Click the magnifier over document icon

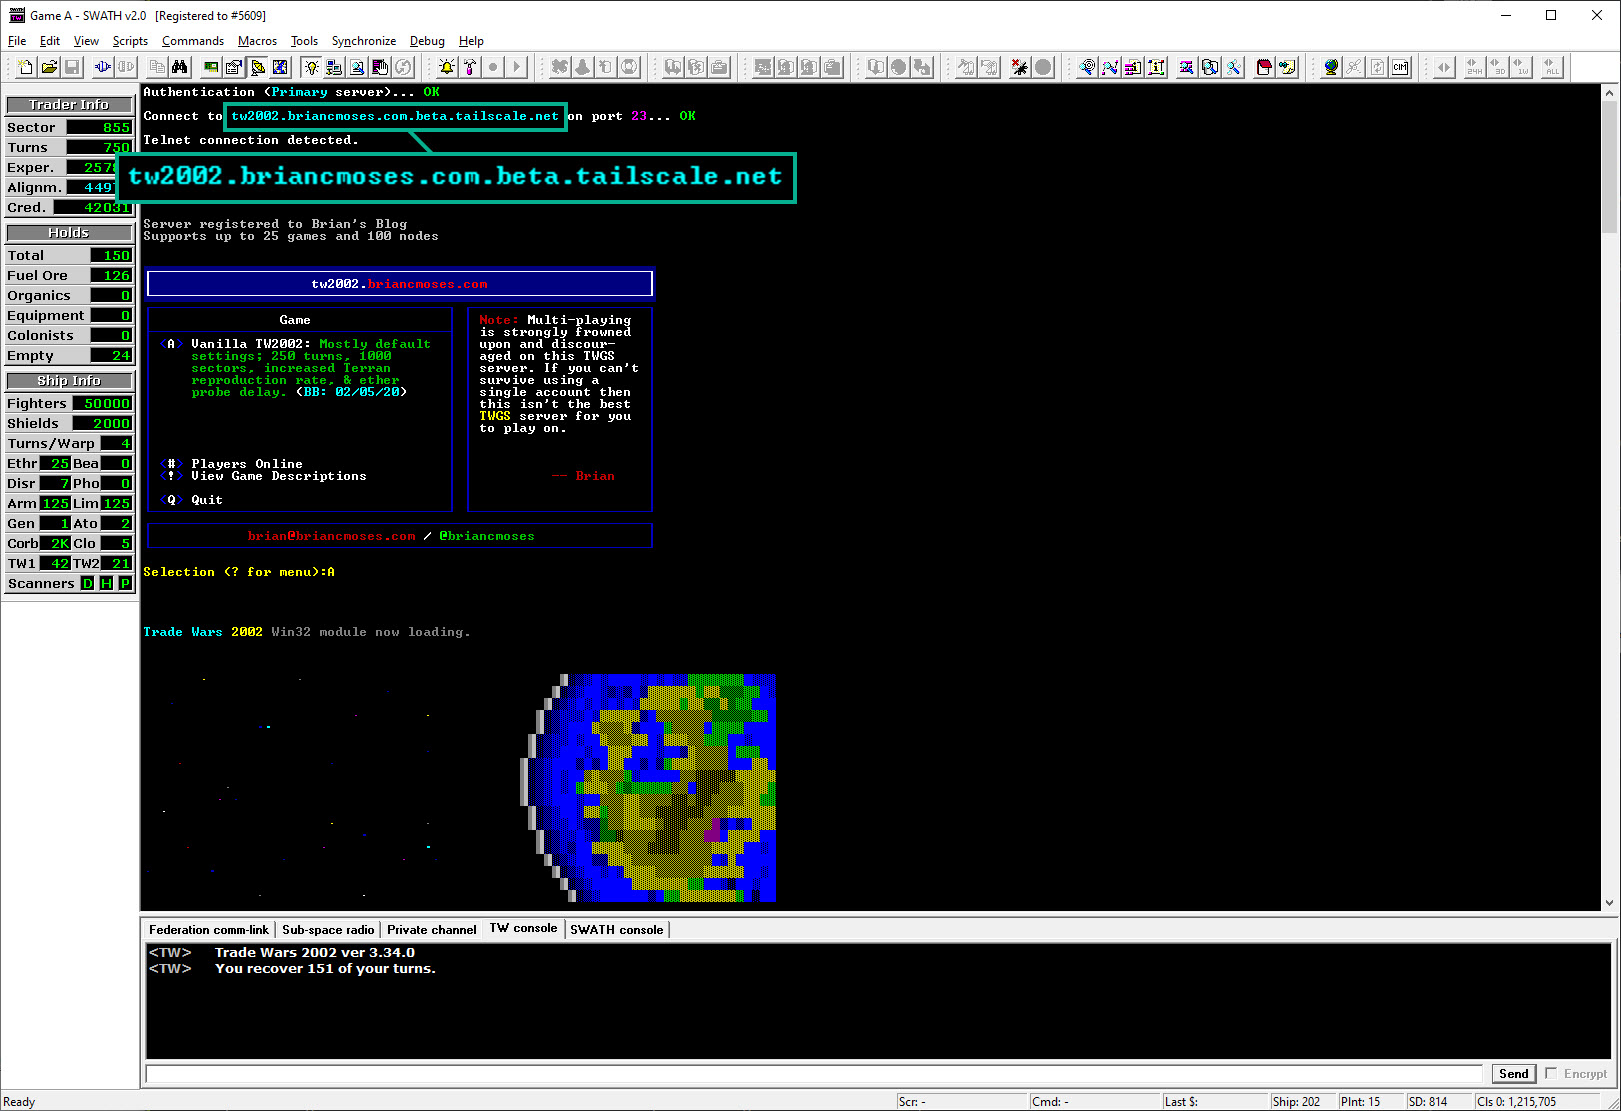click(x=357, y=67)
